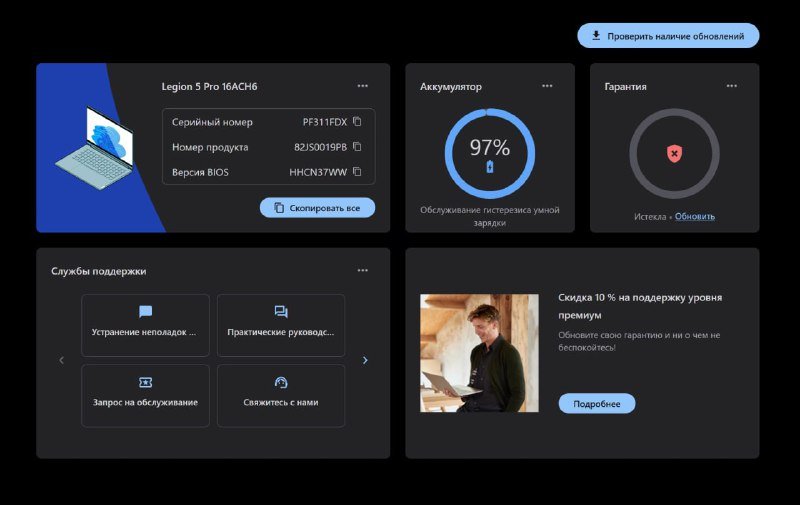Open Практические руководства tile
800x505 pixels.
(x=281, y=325)
